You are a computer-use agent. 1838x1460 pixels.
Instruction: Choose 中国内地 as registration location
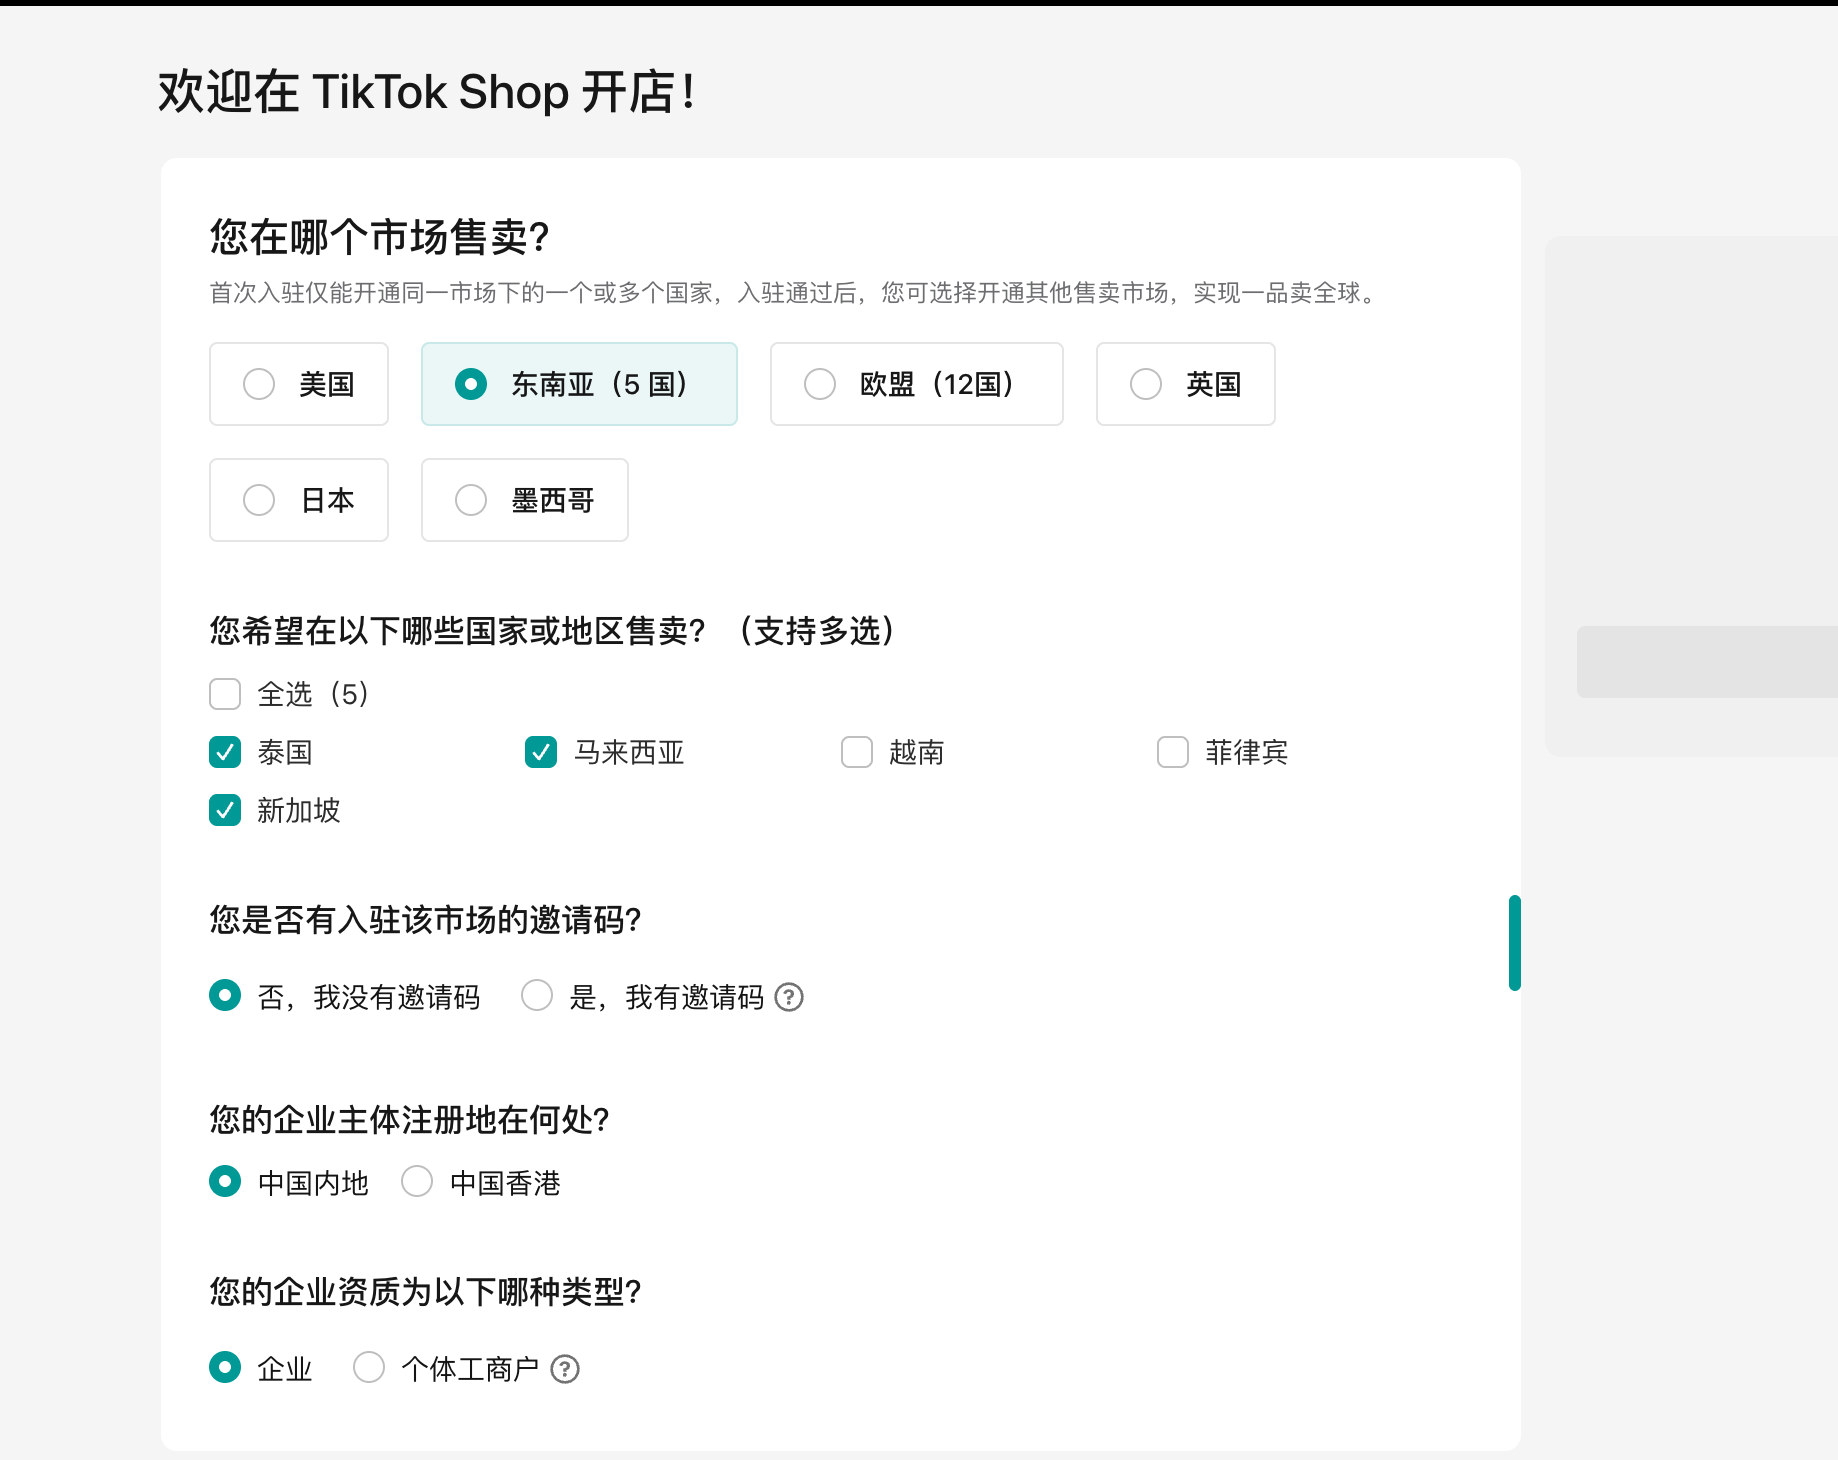[x=225, y=1182]
